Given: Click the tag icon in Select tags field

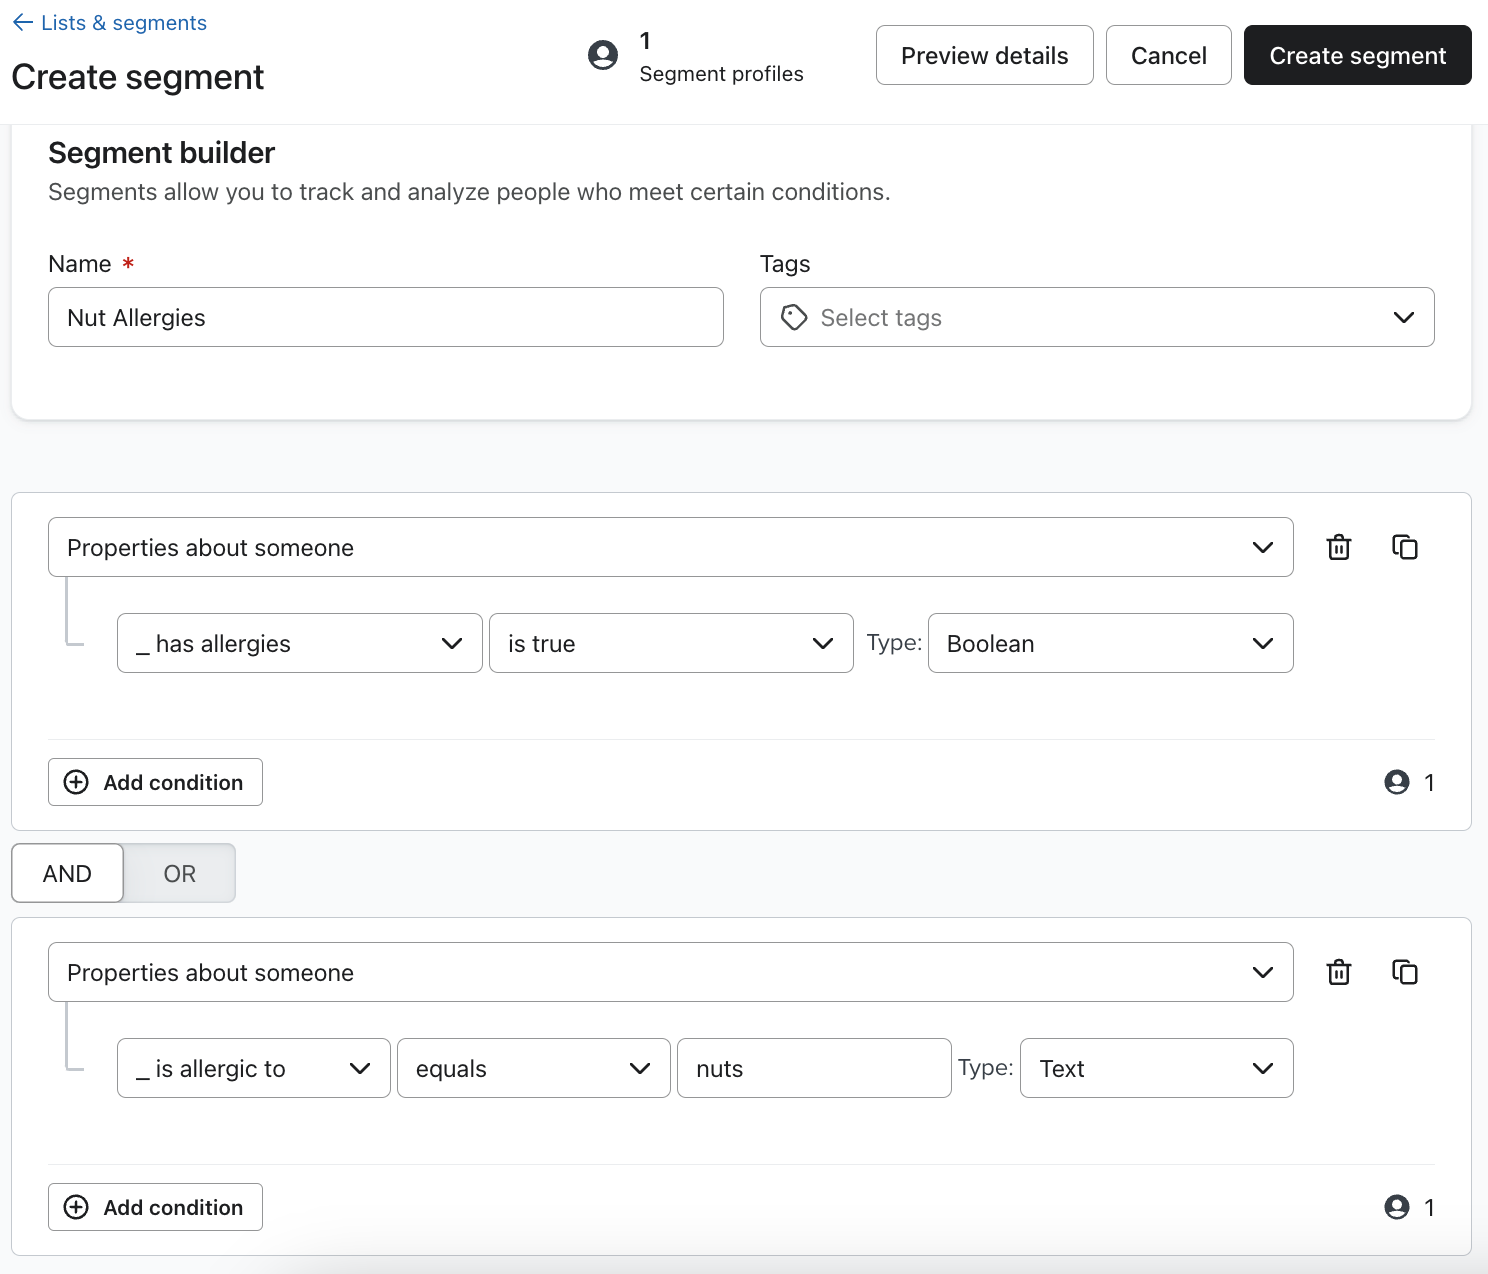Looking at the screenshot, I should click(794, 317).
